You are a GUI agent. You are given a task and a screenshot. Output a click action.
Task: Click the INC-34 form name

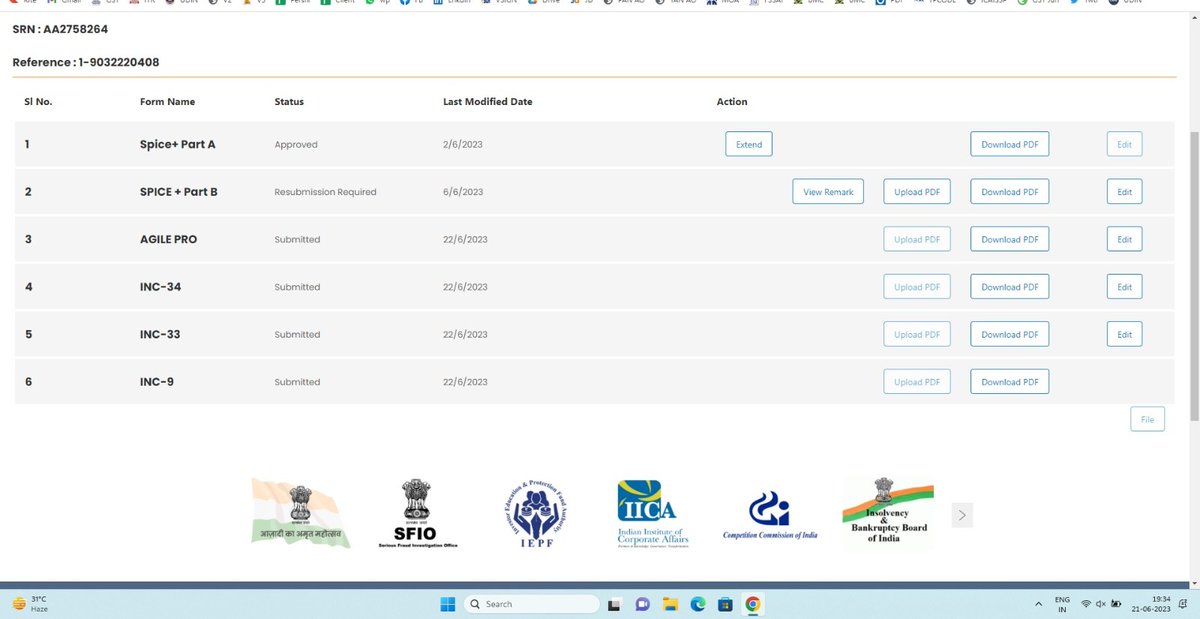tap(160, 287)
